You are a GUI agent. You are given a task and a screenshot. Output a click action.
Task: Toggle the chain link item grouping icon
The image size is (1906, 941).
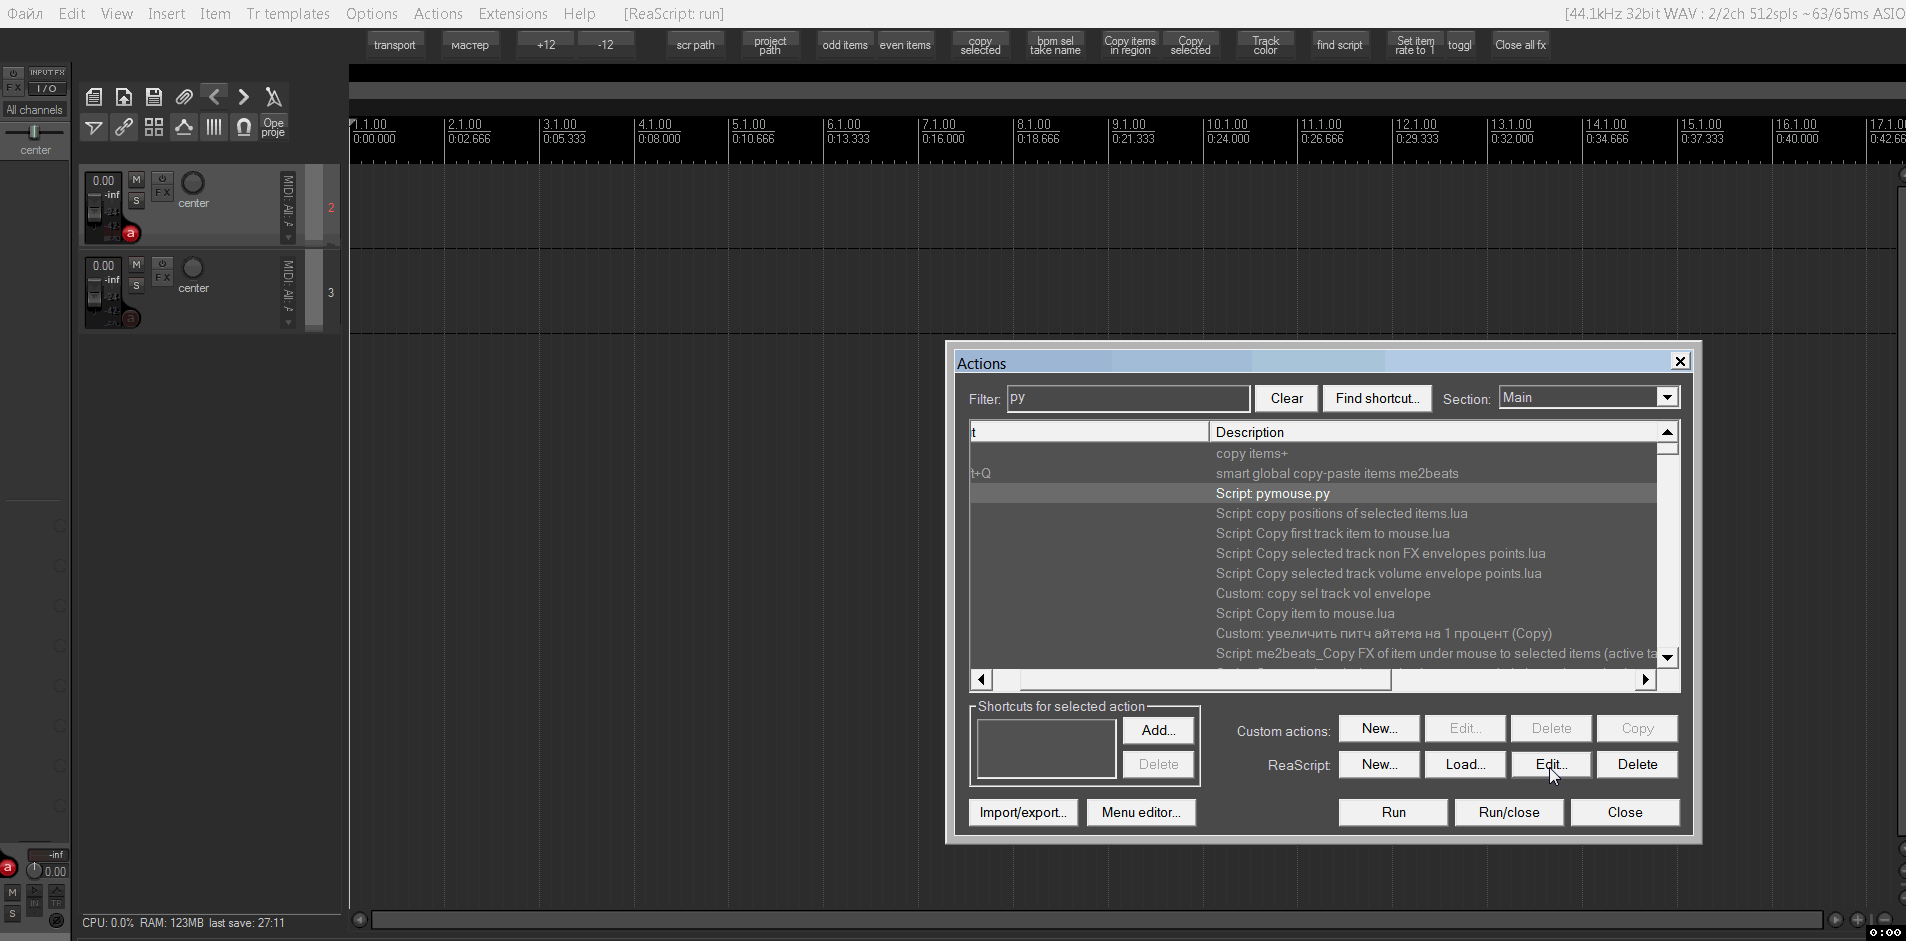pyautogui.click(x=124, y=127)
